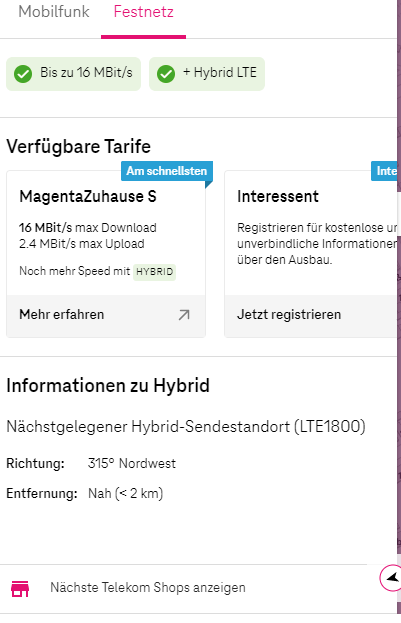This screenshot has height=623, width=401.
Task: Click the Verfügbare Tarife heading
Action: pos(79,146)
